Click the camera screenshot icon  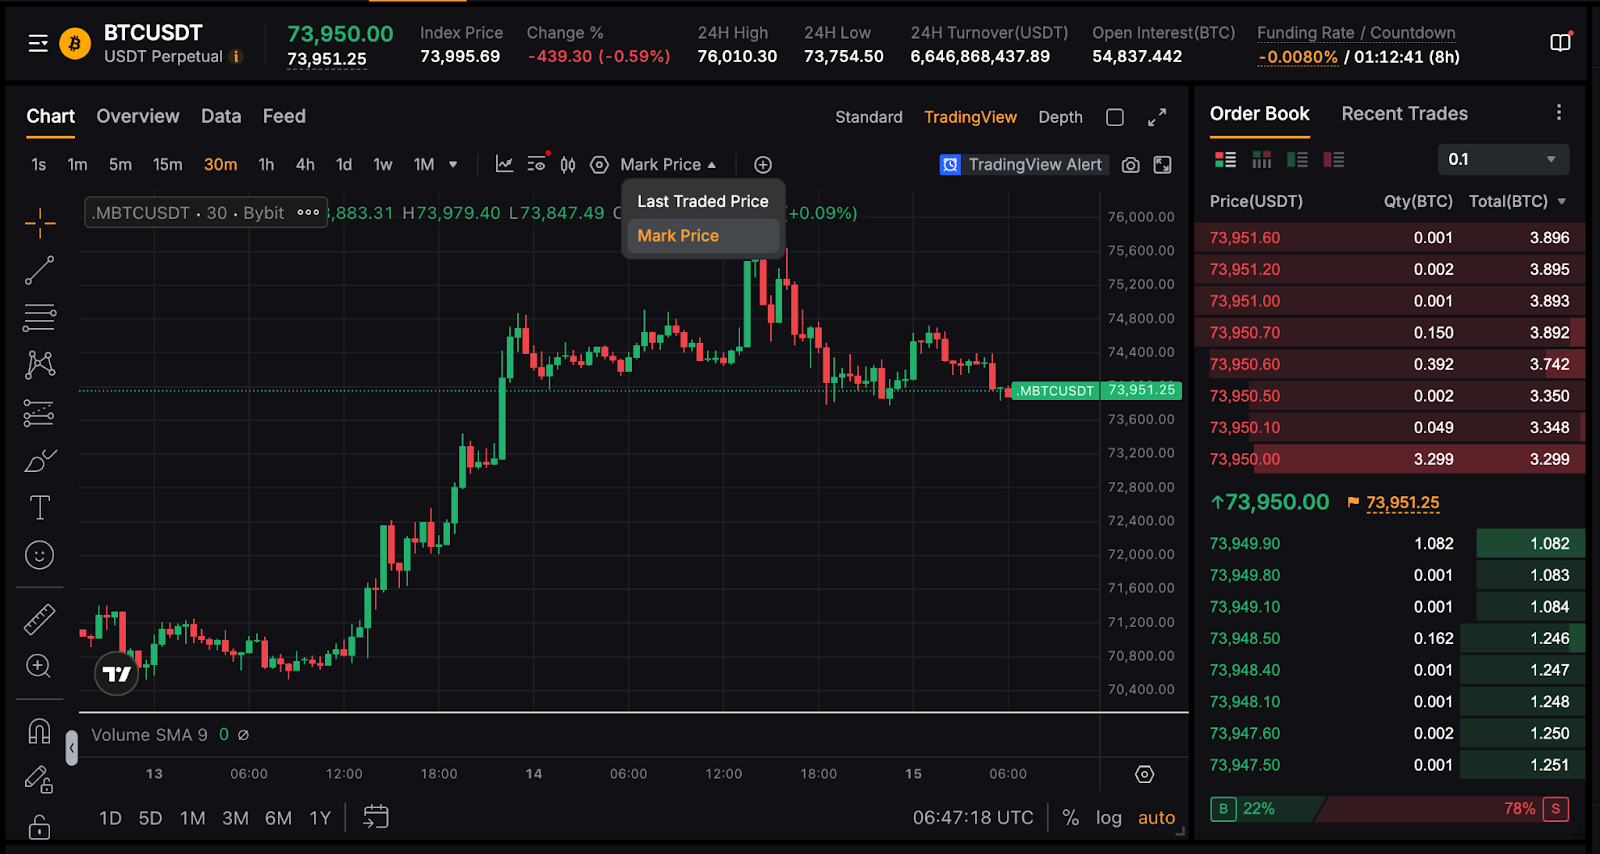tap(1130, 165)
